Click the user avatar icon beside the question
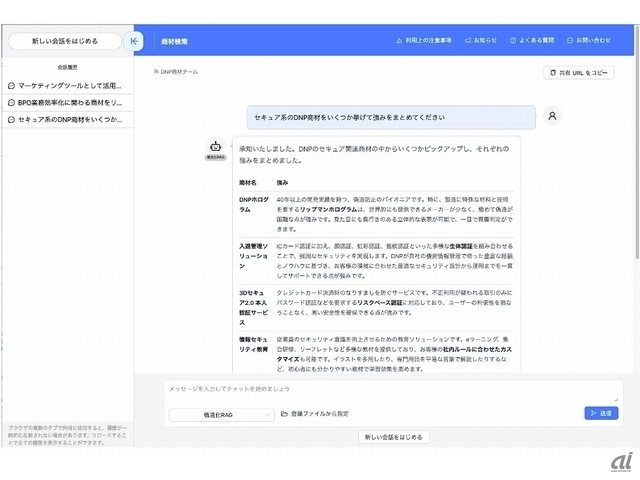 pyautogui.click(x=552, y=116)
